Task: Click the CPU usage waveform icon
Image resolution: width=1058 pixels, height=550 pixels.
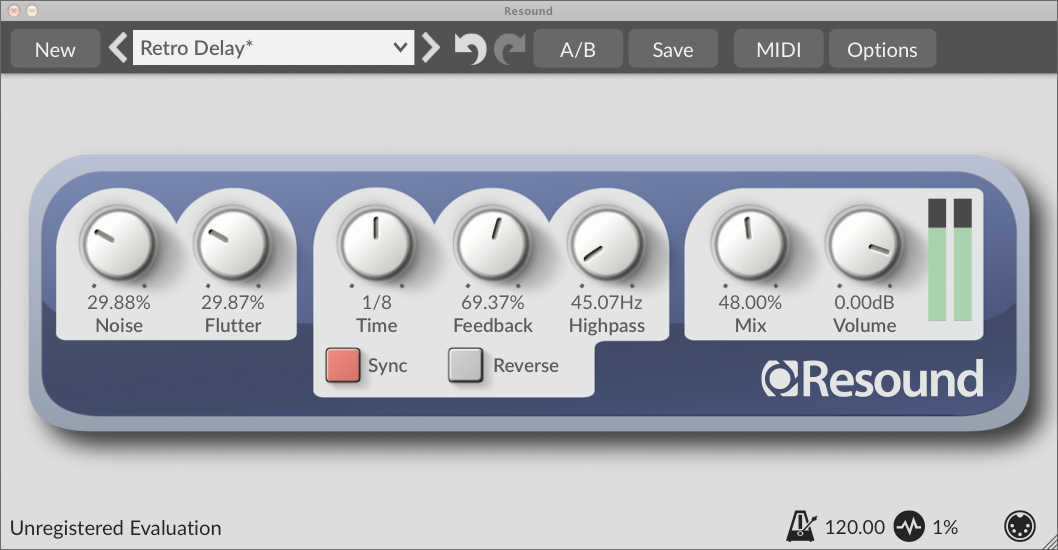Action: (x=910, y=526)
